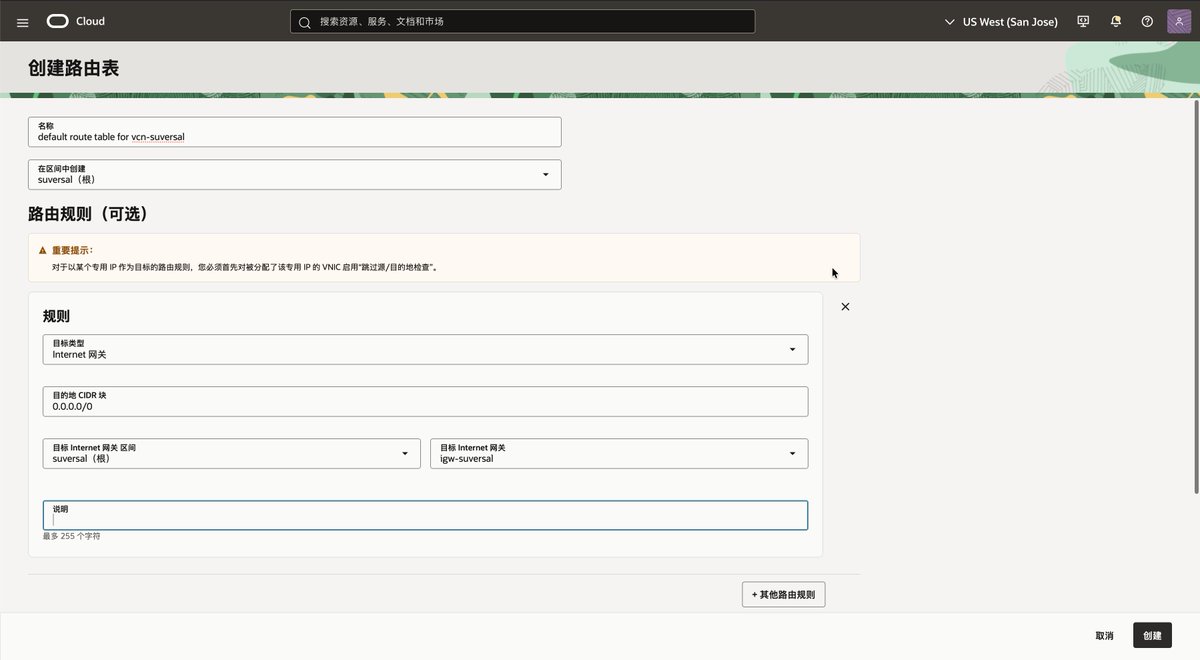Viewport: 1200px width, 660px height.
Task: Open the hamburger navigation menu
Action: 23,21
